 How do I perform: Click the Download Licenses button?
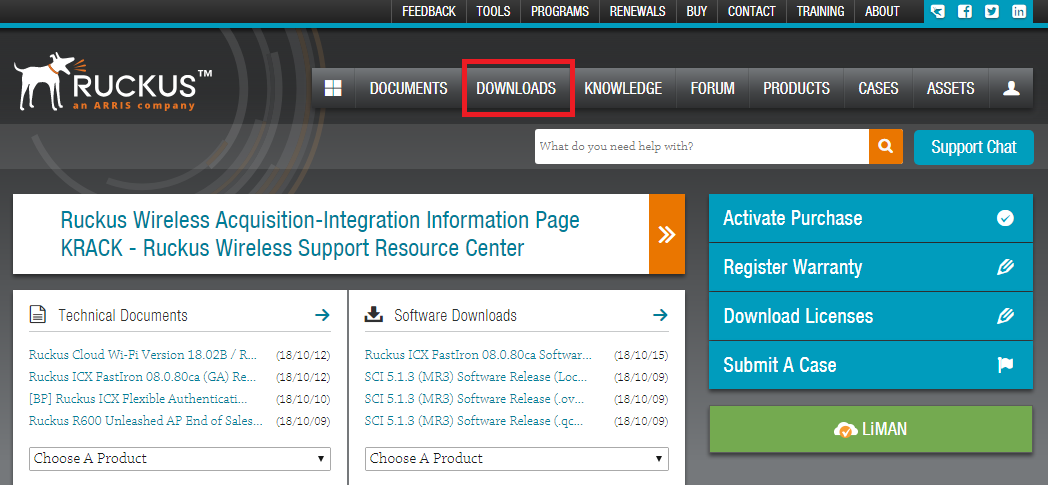point(871,316)
